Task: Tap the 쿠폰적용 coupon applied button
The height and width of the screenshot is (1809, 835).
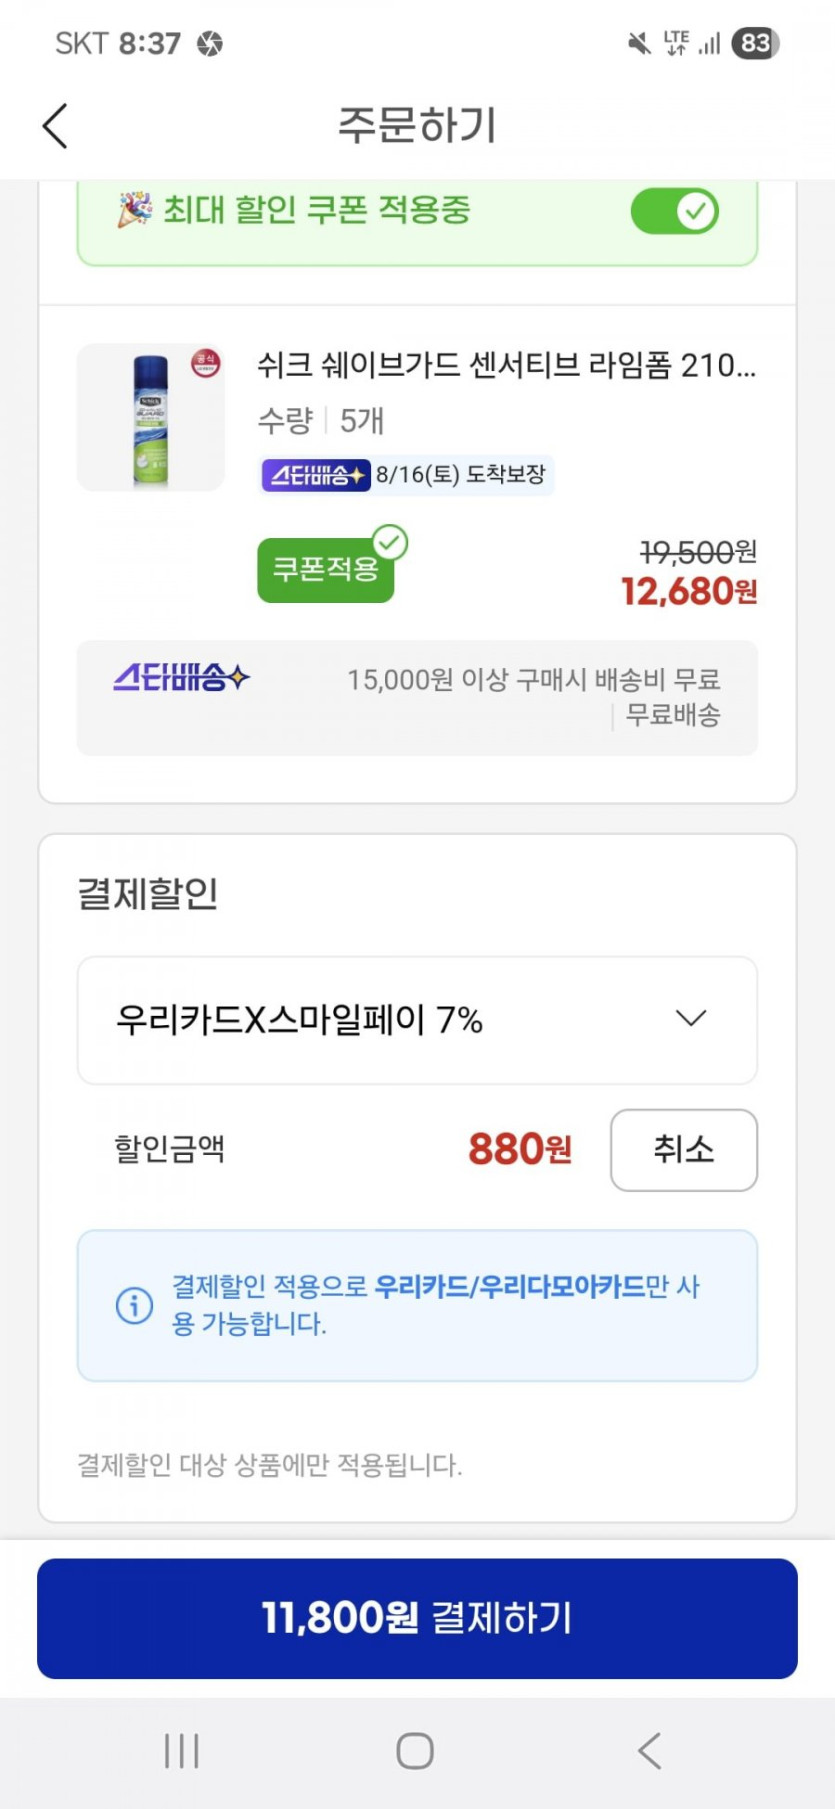Action: pos(325,570)
